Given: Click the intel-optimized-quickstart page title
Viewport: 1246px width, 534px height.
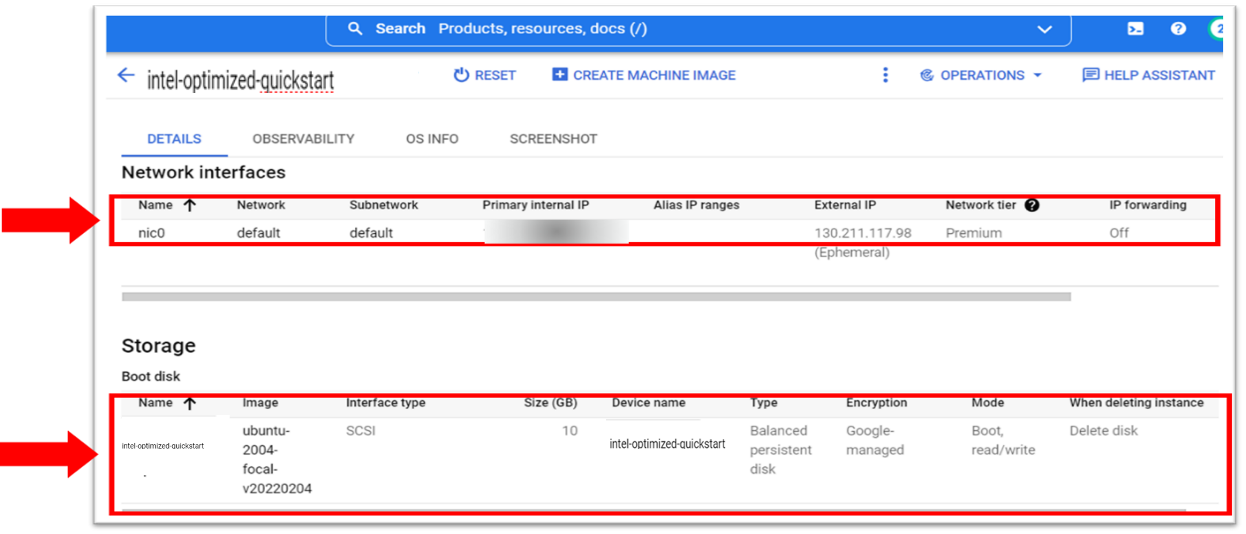Looking at the screenshot, I should tap(240, 80).
